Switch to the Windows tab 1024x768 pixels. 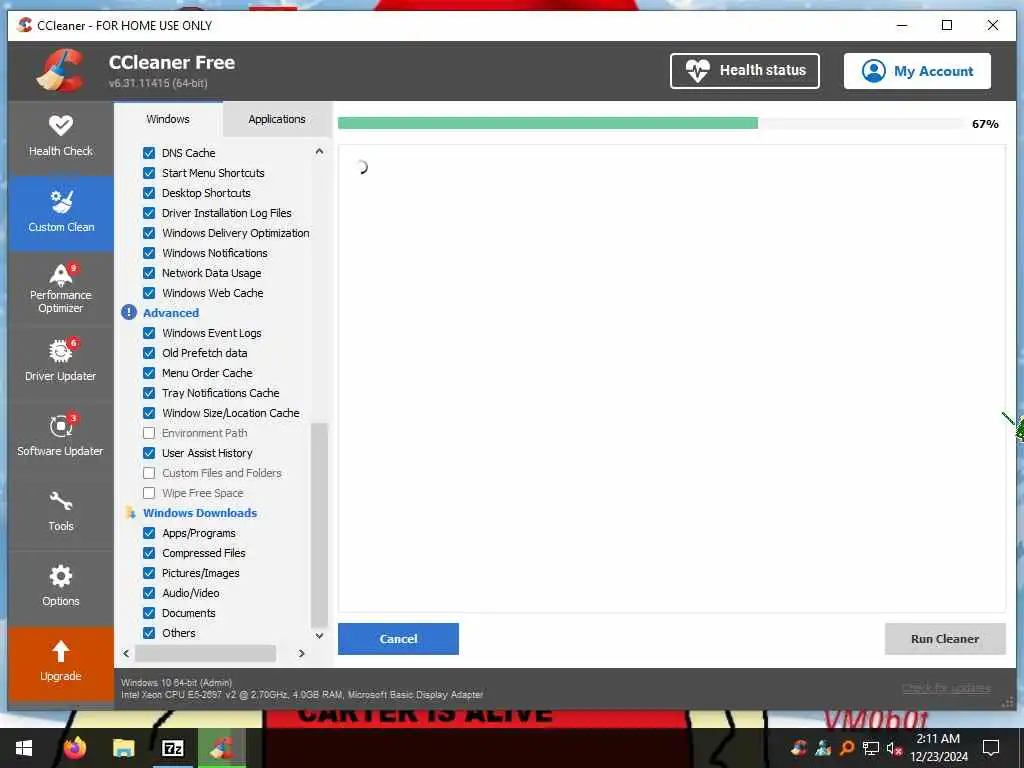(168, 119)
